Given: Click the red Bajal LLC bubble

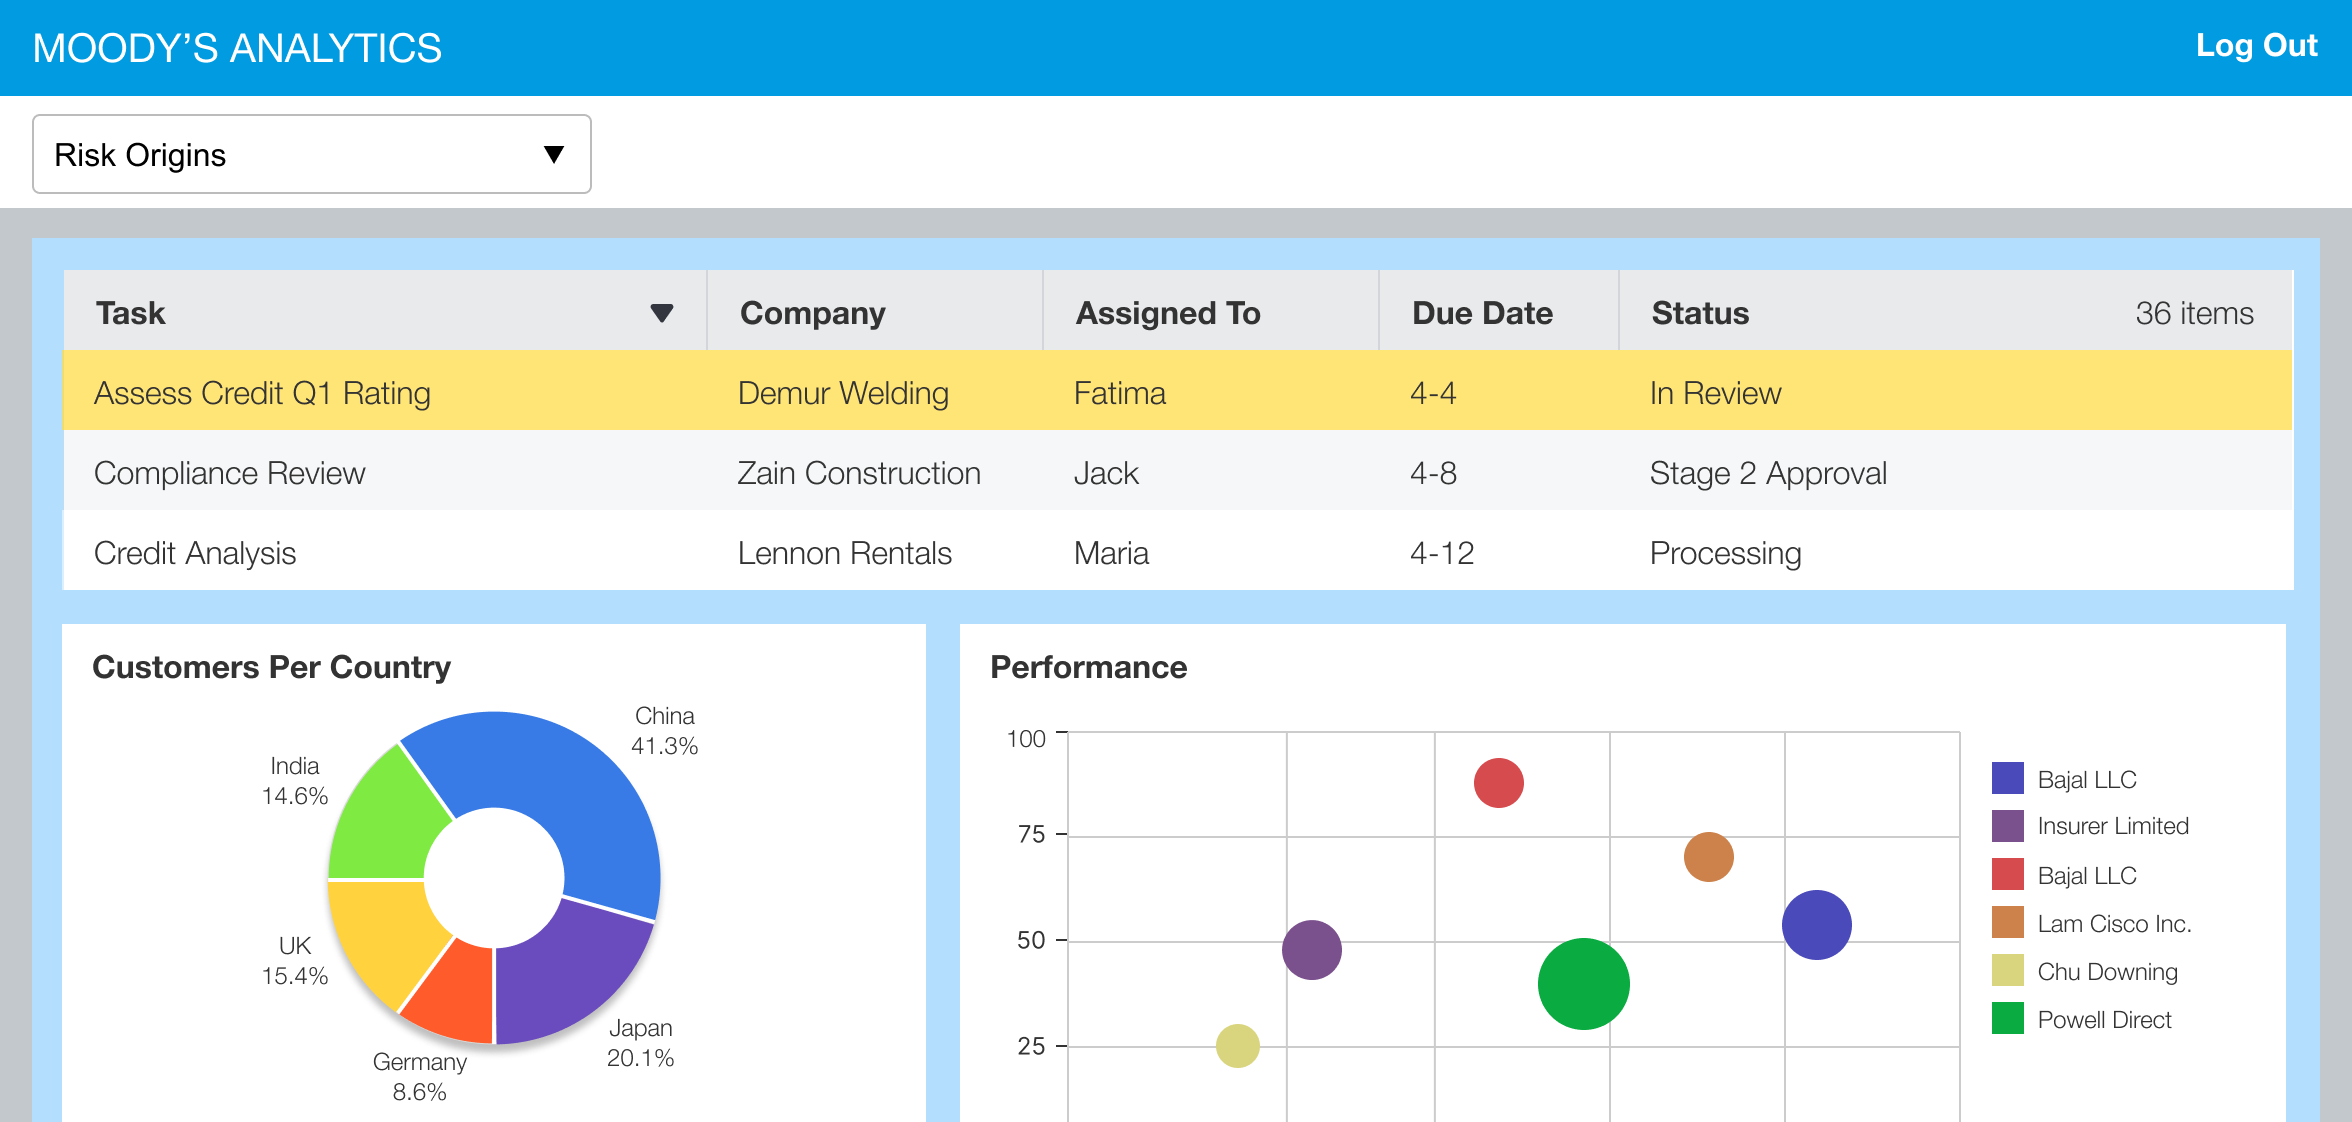Looking at the screenshot, I should [x=1498, y=783].
